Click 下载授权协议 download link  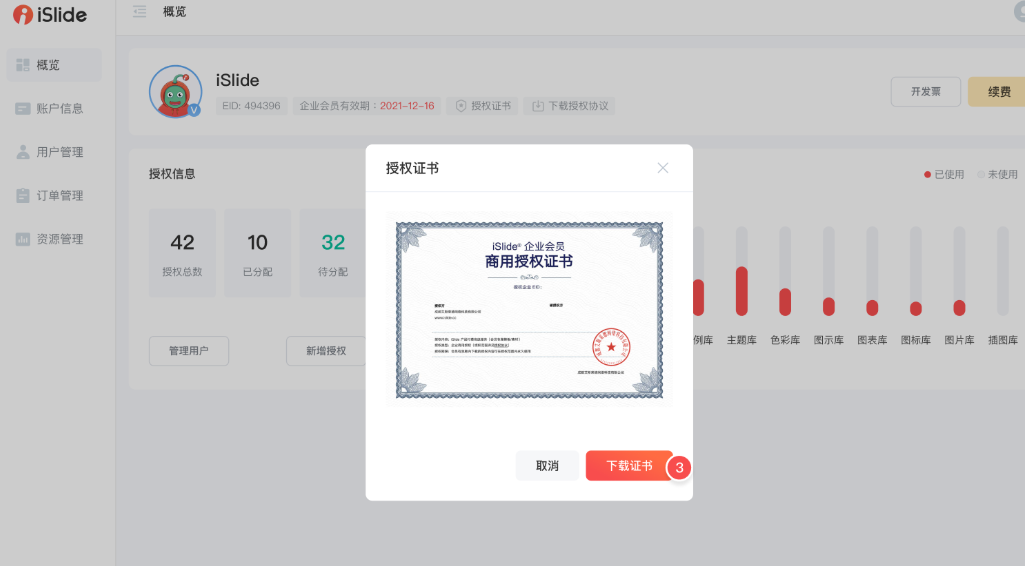click(x=569, y=106)
